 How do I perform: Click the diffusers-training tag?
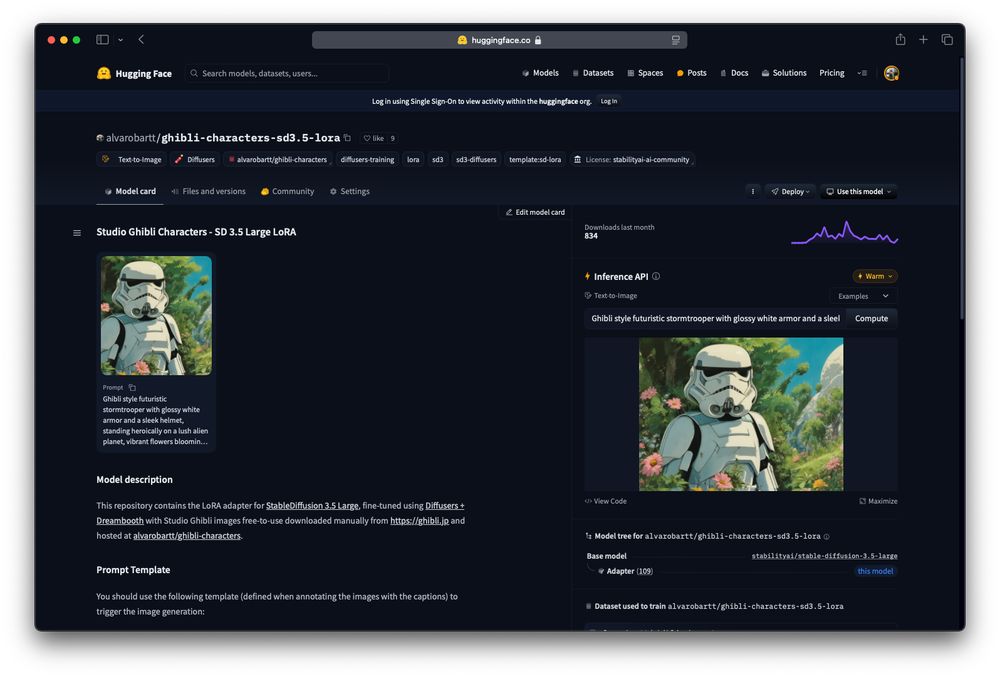pyautogui.click(x=367, y=160)
